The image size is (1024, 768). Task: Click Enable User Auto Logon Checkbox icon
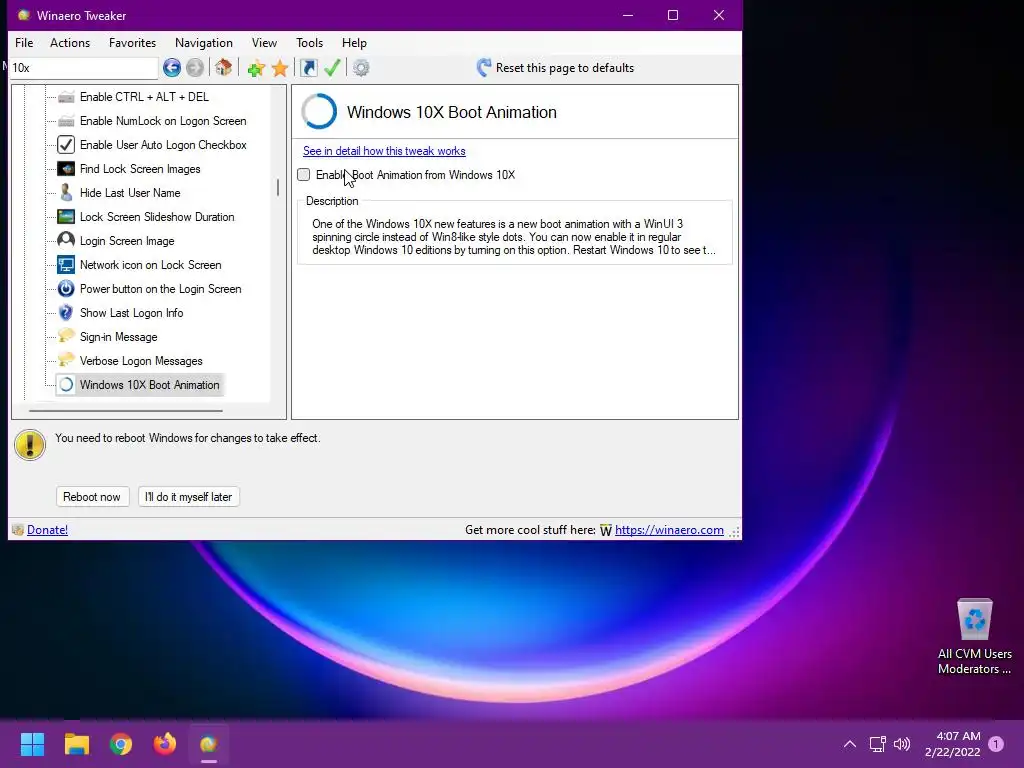coord(66,144)
